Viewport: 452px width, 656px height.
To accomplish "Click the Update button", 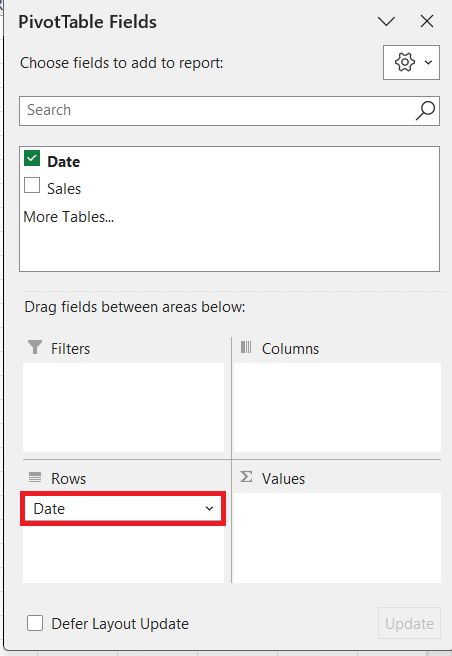I will [x=409, y=623].
